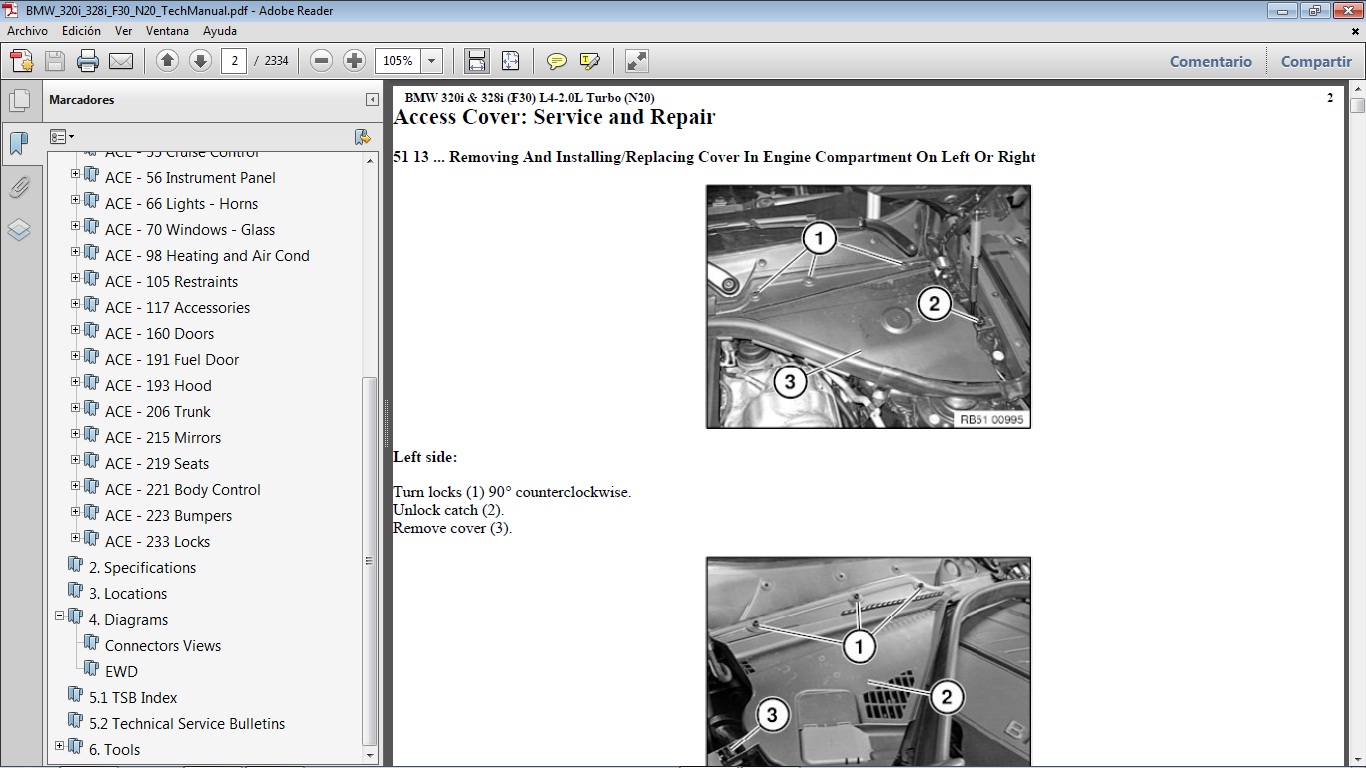The image size is (1366, 768).
Task: Select the highlight text tool
Action: tap(590, 61)
